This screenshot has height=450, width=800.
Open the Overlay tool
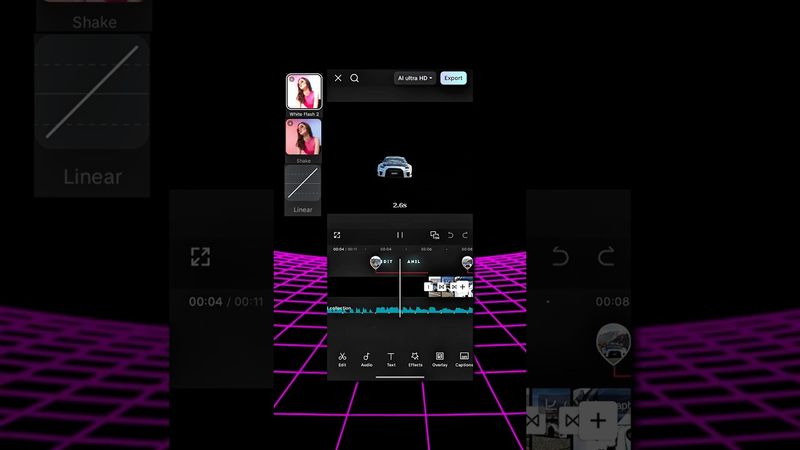pyautogui.click(x=439, y=359)
